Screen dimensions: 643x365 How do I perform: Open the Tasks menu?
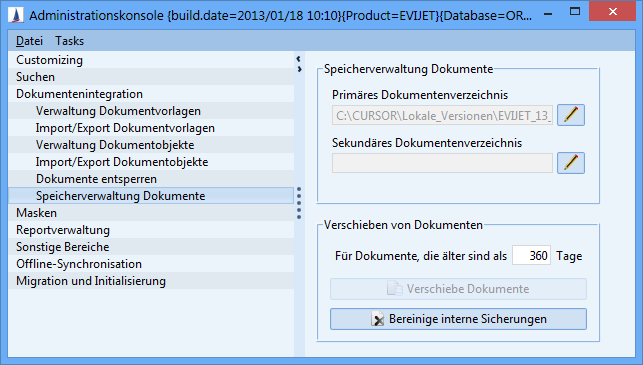tap(70, 41)
